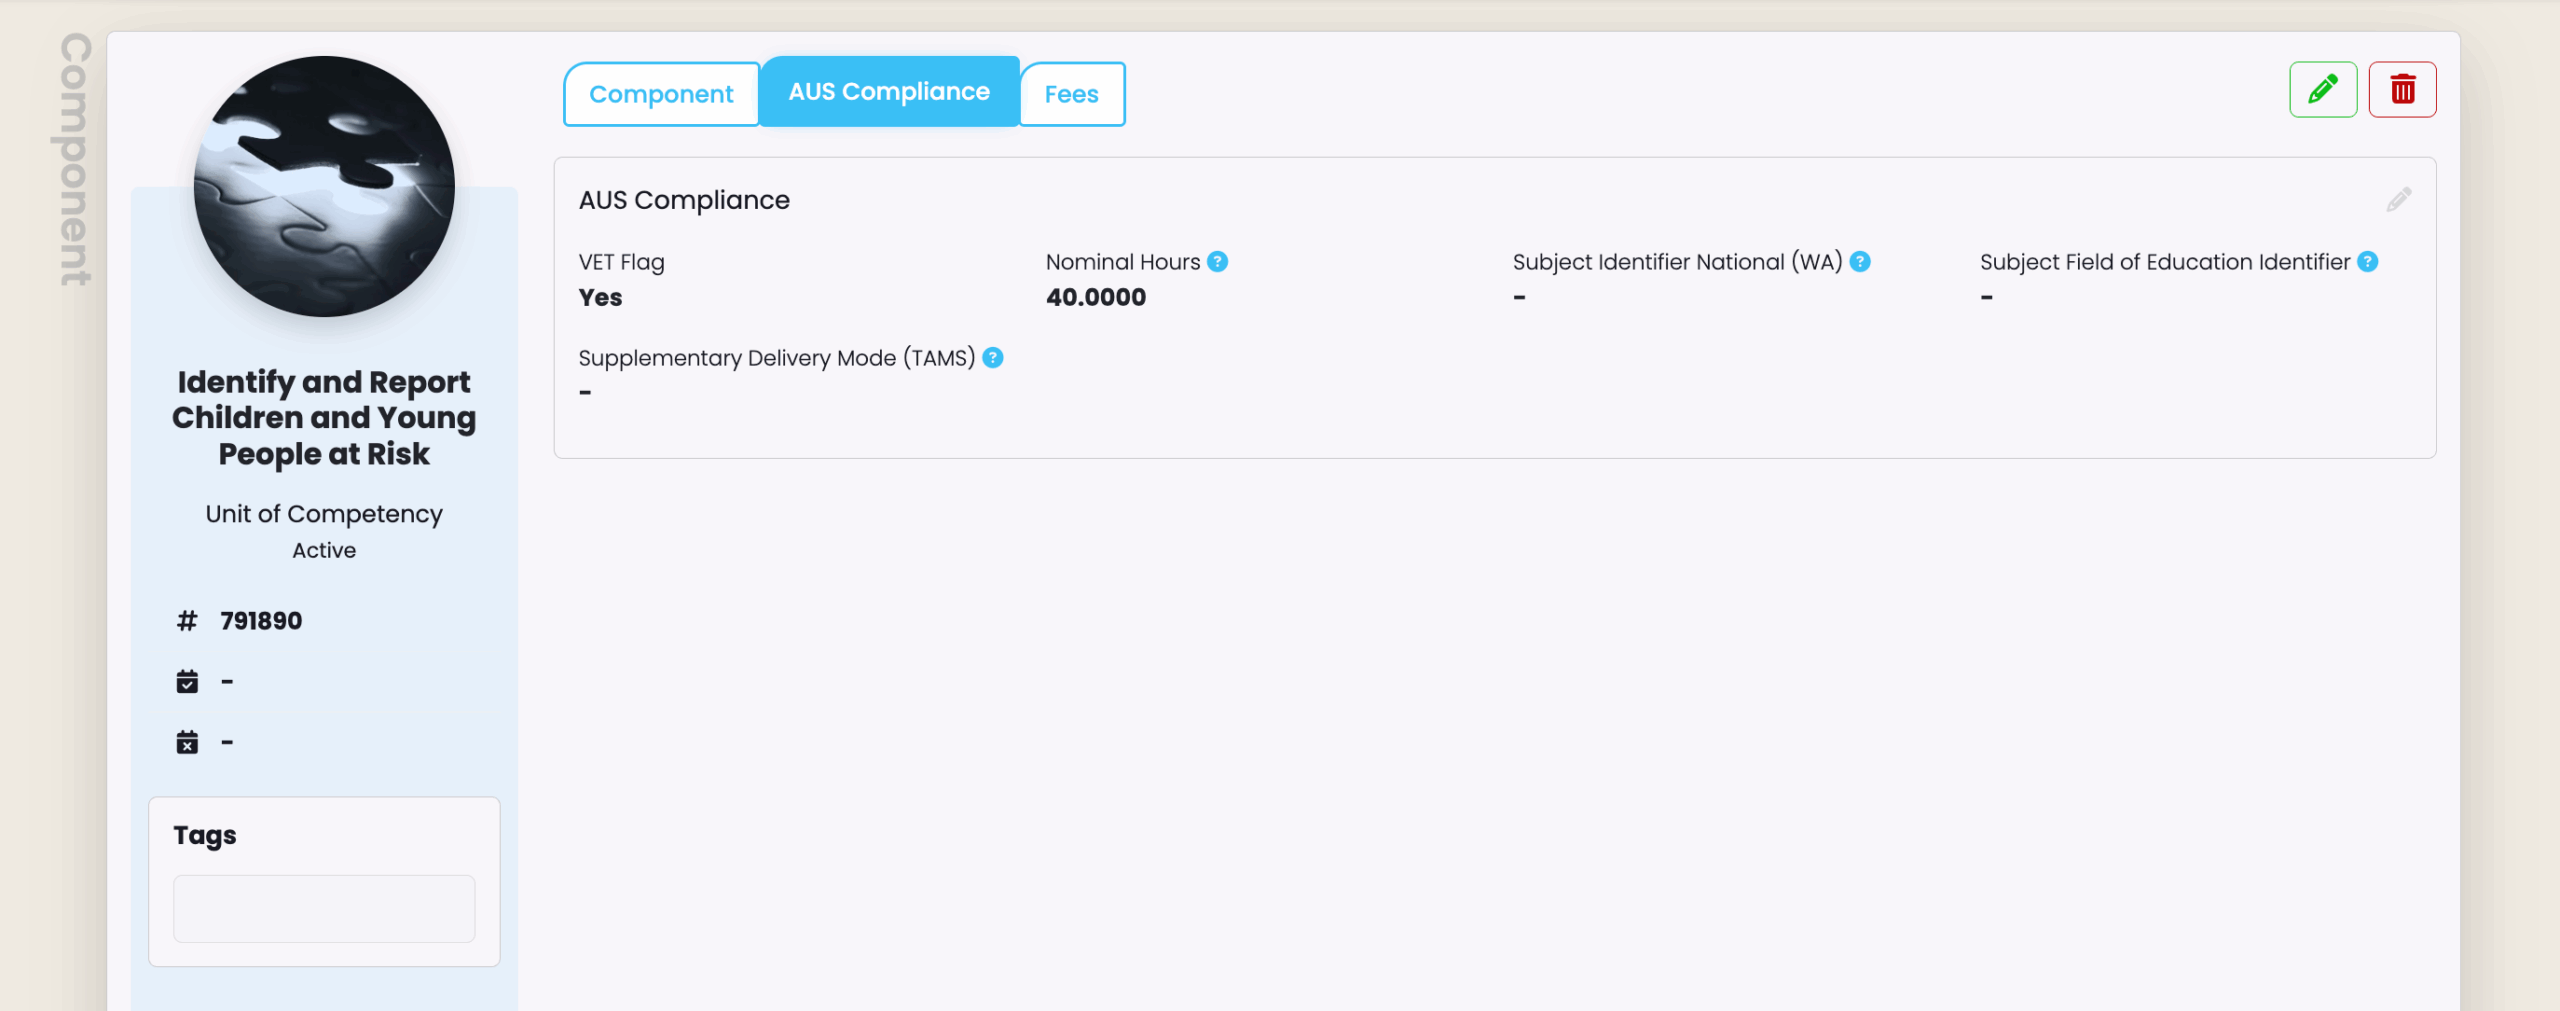This screenshot has height=1011, width=2560.
Task: Click the VET Flag label
Action: click(x=621, y=262)
